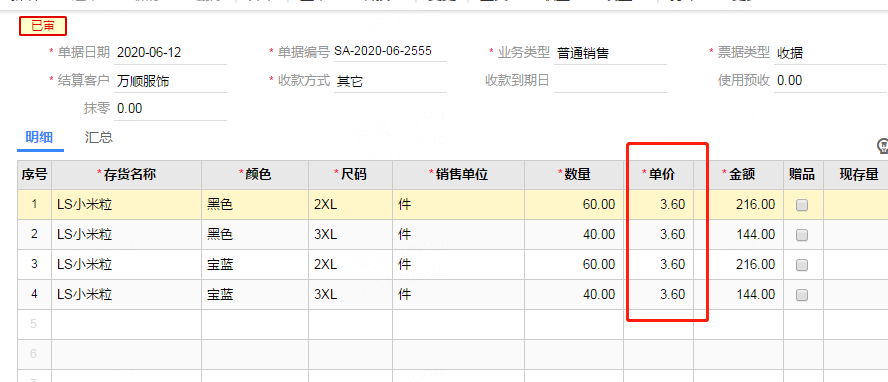
Task: Click size 3XL in row 4
Action: (351, 294)
